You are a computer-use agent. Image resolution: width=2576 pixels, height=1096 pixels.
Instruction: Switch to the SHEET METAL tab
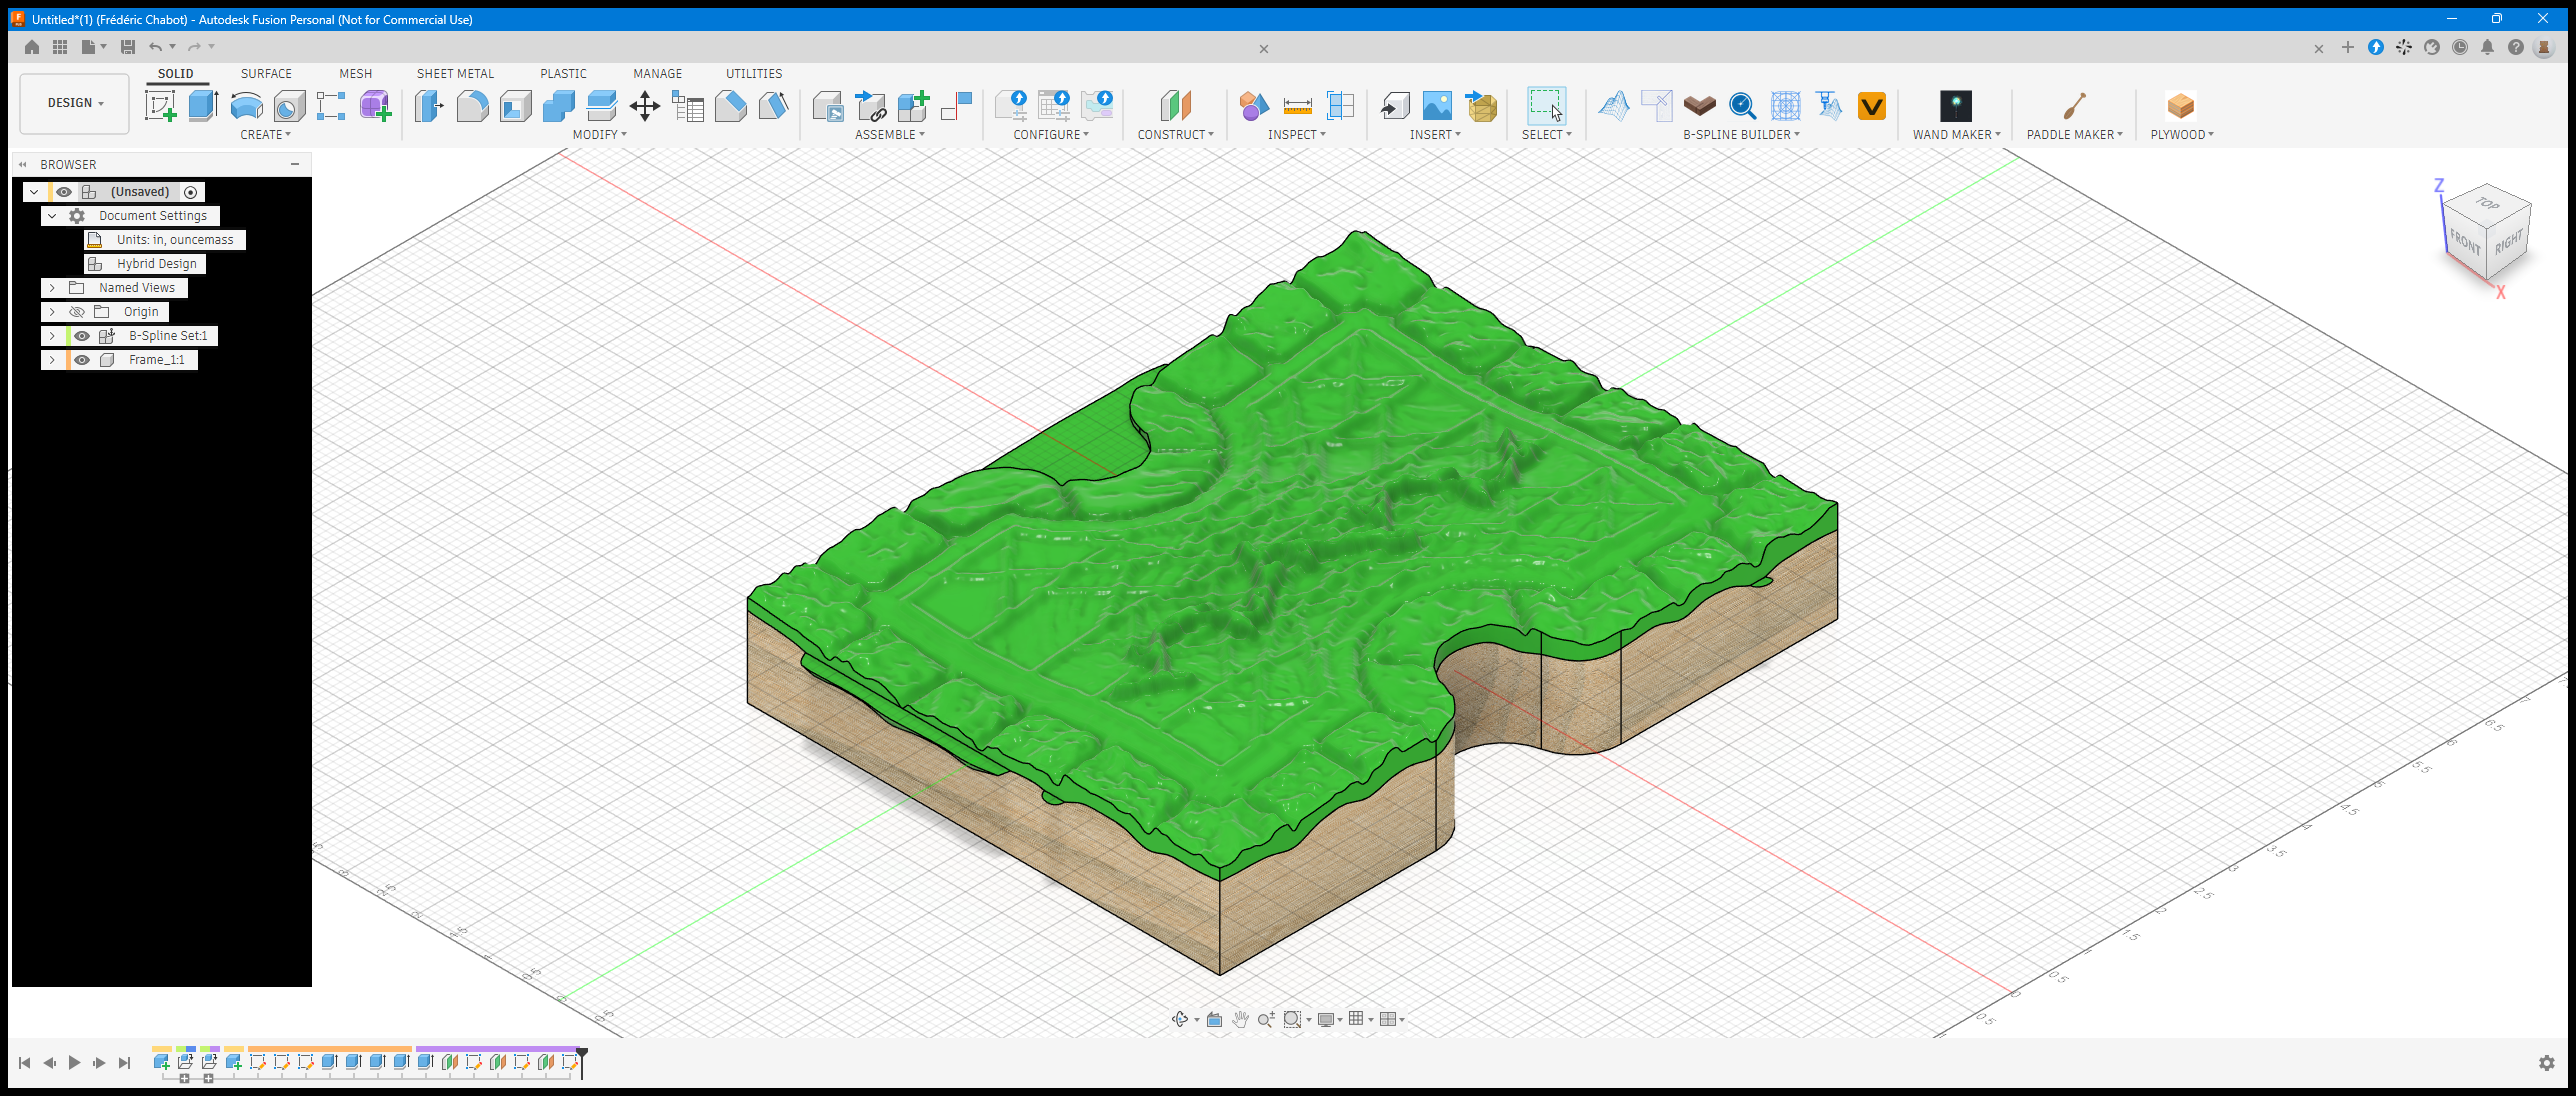[x=455, y=74]
